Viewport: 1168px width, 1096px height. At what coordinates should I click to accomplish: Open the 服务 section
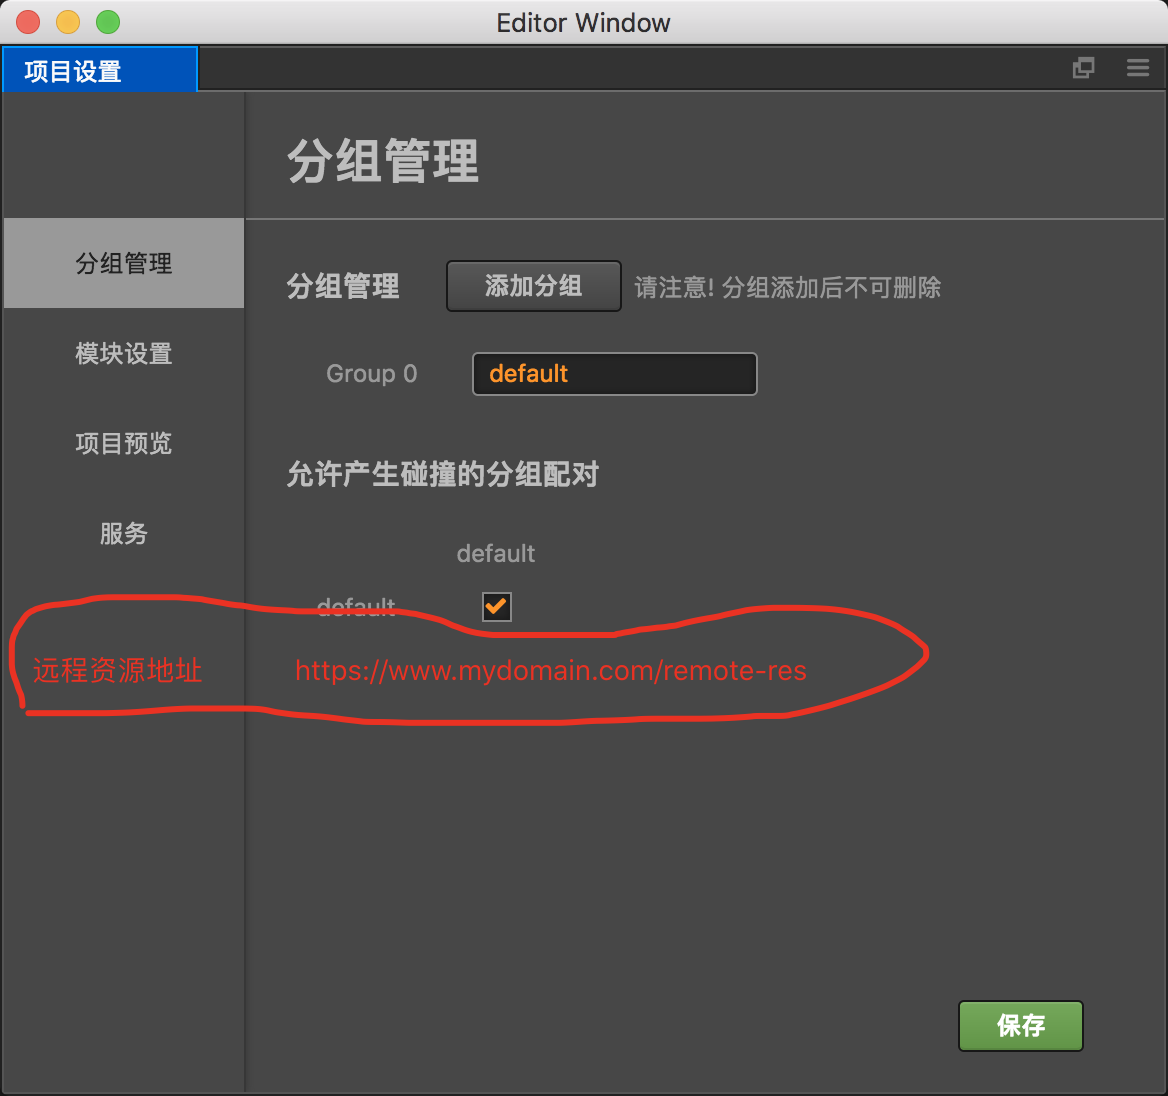pos(124,533)
